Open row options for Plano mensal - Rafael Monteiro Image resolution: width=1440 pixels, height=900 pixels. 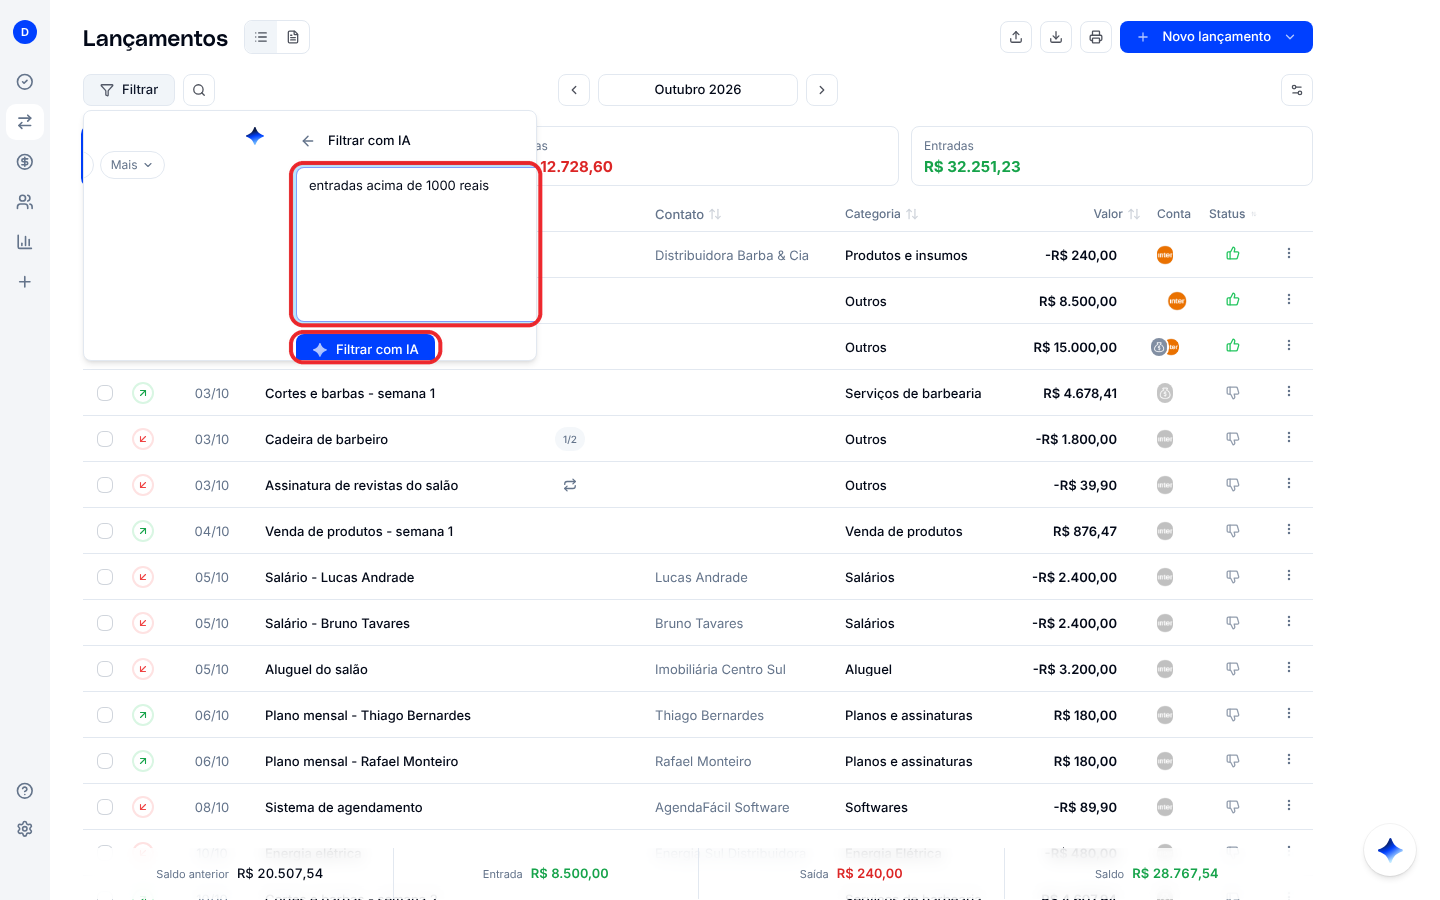tap(1289, 760)
